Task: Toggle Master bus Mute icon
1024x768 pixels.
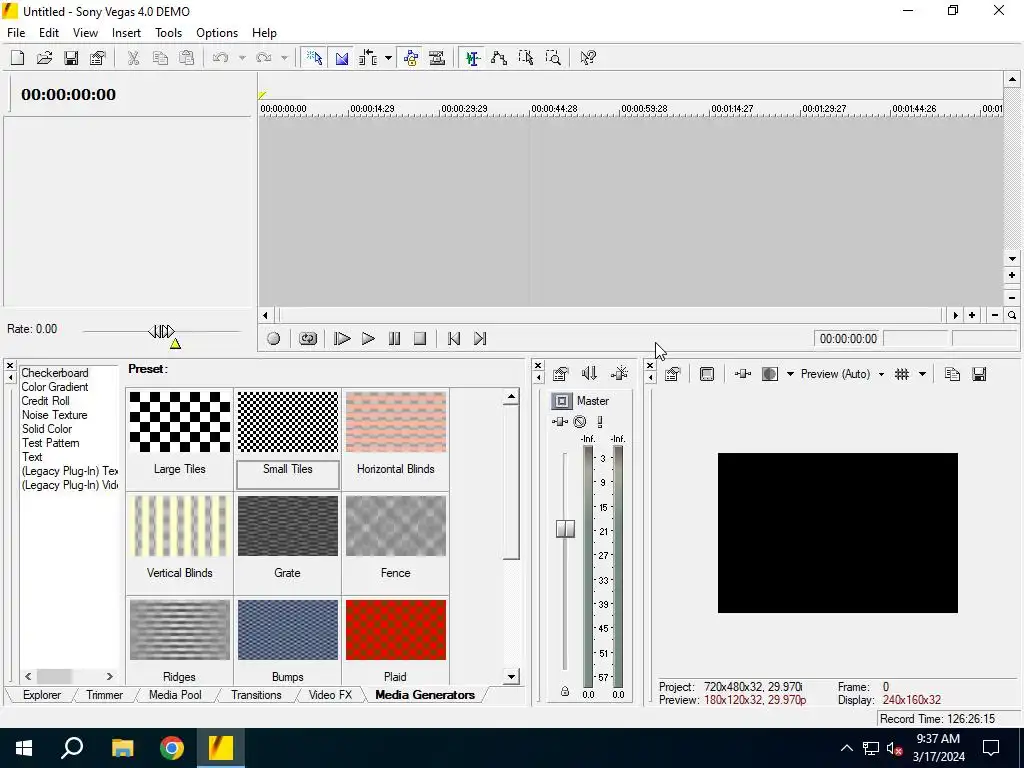Action: pyautogui.click(x=580, y=422)
